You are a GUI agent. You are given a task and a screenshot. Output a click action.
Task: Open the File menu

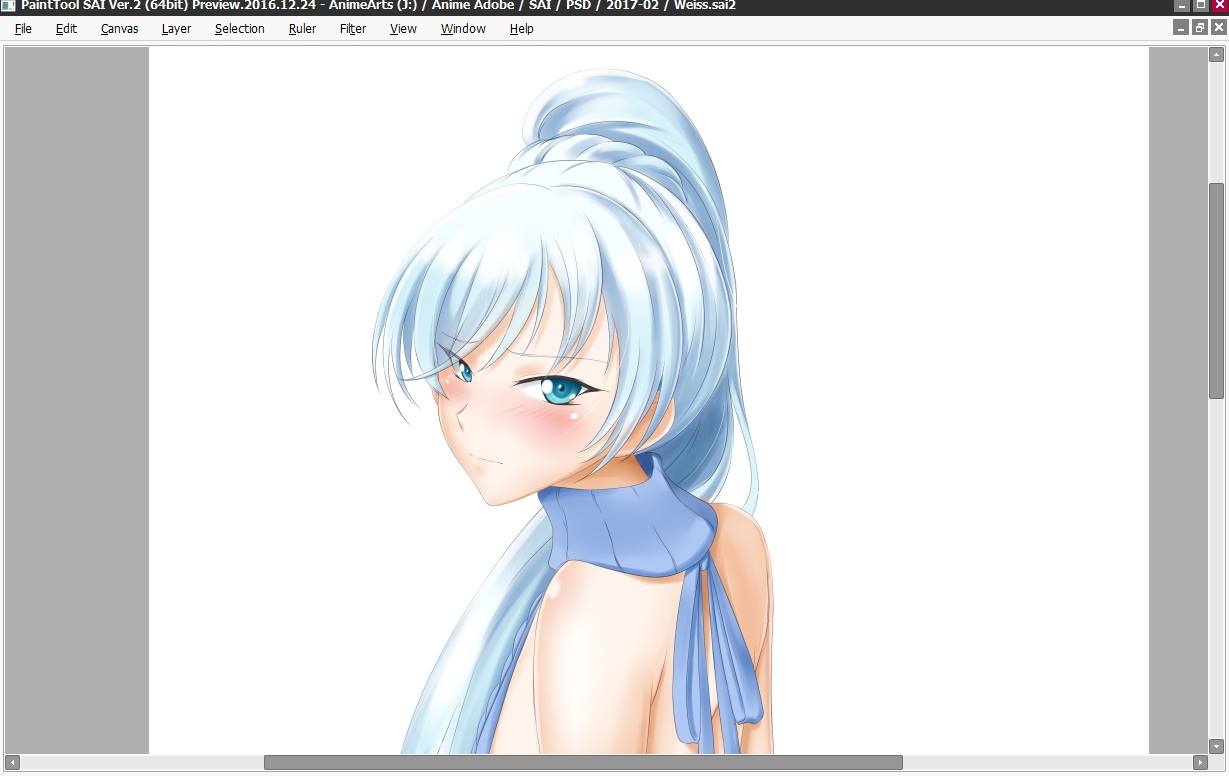click(x=23, y=28)
